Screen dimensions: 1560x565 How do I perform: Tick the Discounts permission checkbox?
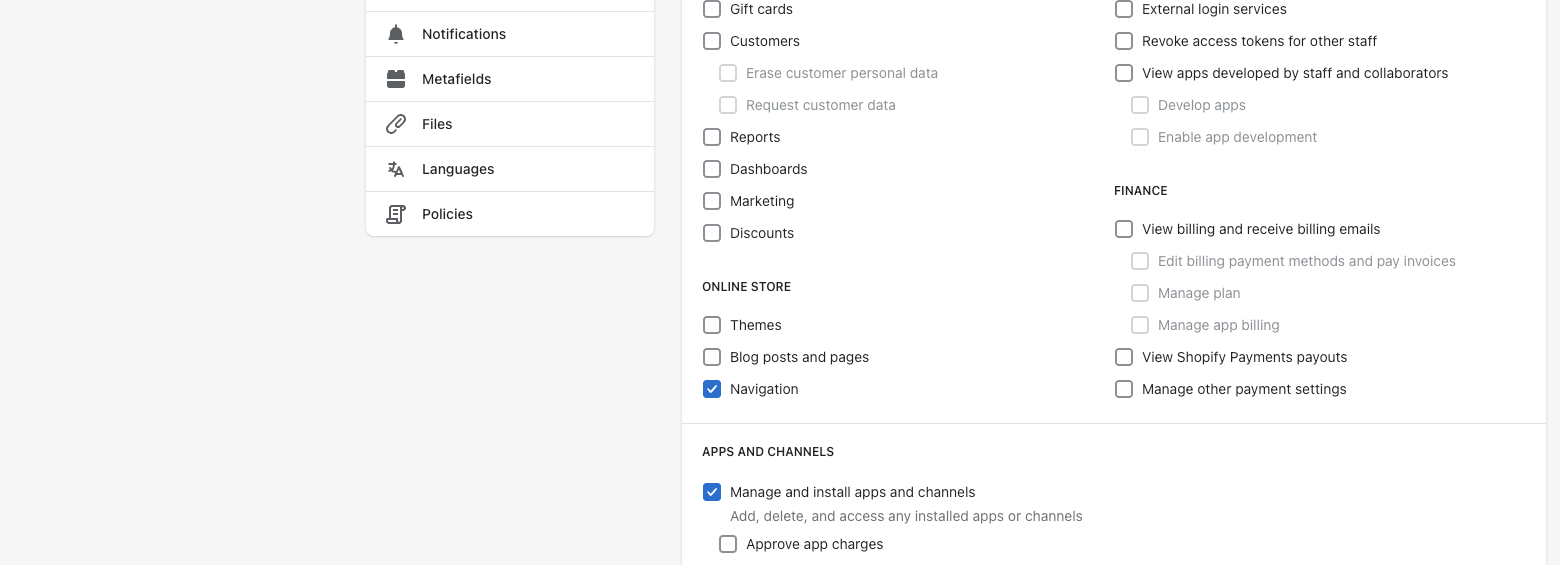coord(712,233)
